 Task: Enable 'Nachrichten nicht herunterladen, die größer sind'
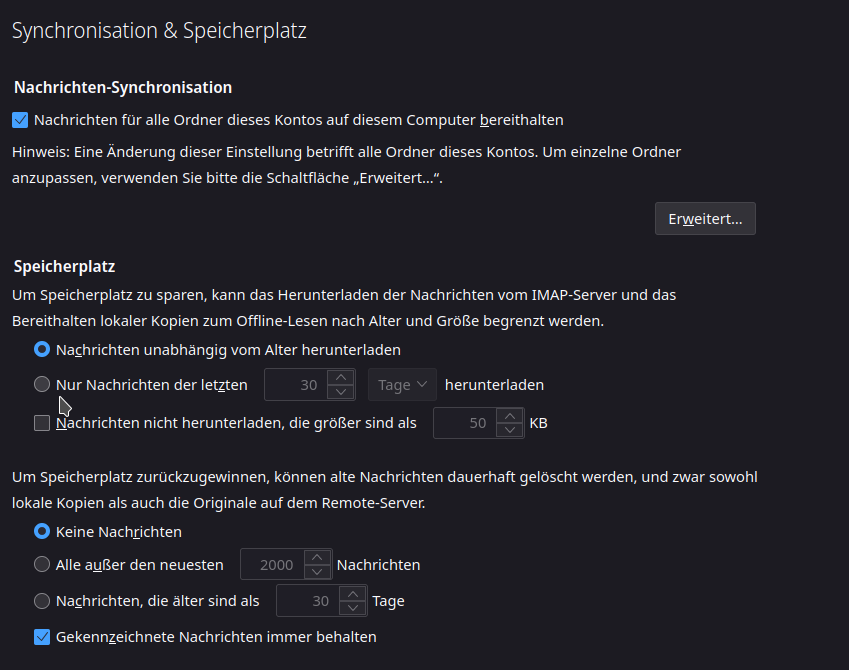(x=42, y=423)
